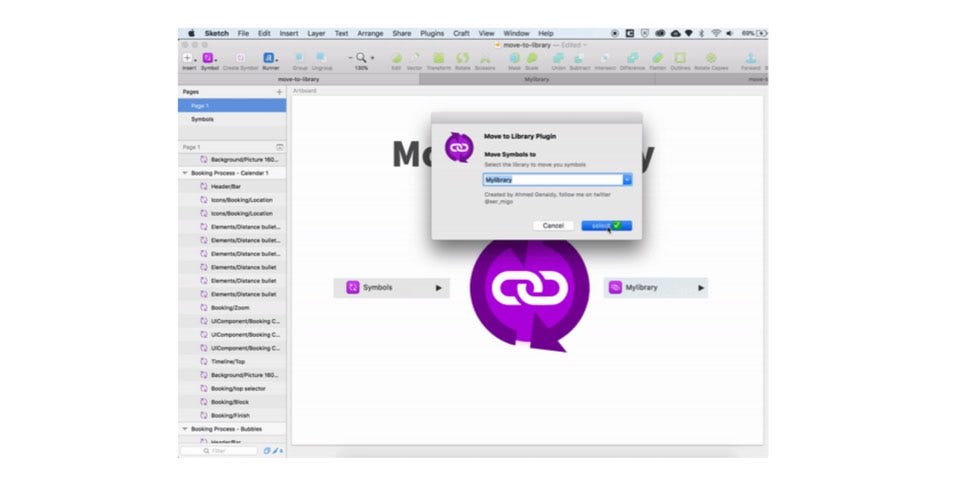Click the Forward toolbar icon
The width and height of the screenshot is (960, 480).
click(x=751, y=58)
